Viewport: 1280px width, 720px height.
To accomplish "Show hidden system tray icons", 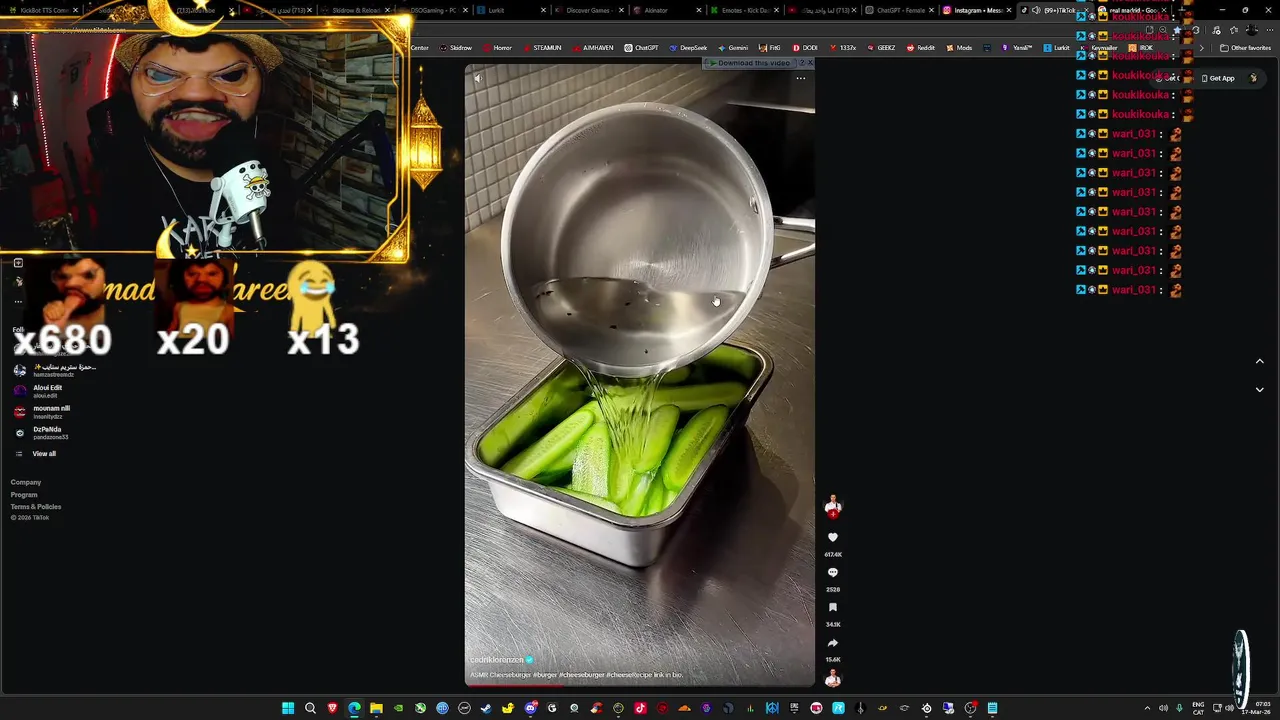I will coord(1147,708).
